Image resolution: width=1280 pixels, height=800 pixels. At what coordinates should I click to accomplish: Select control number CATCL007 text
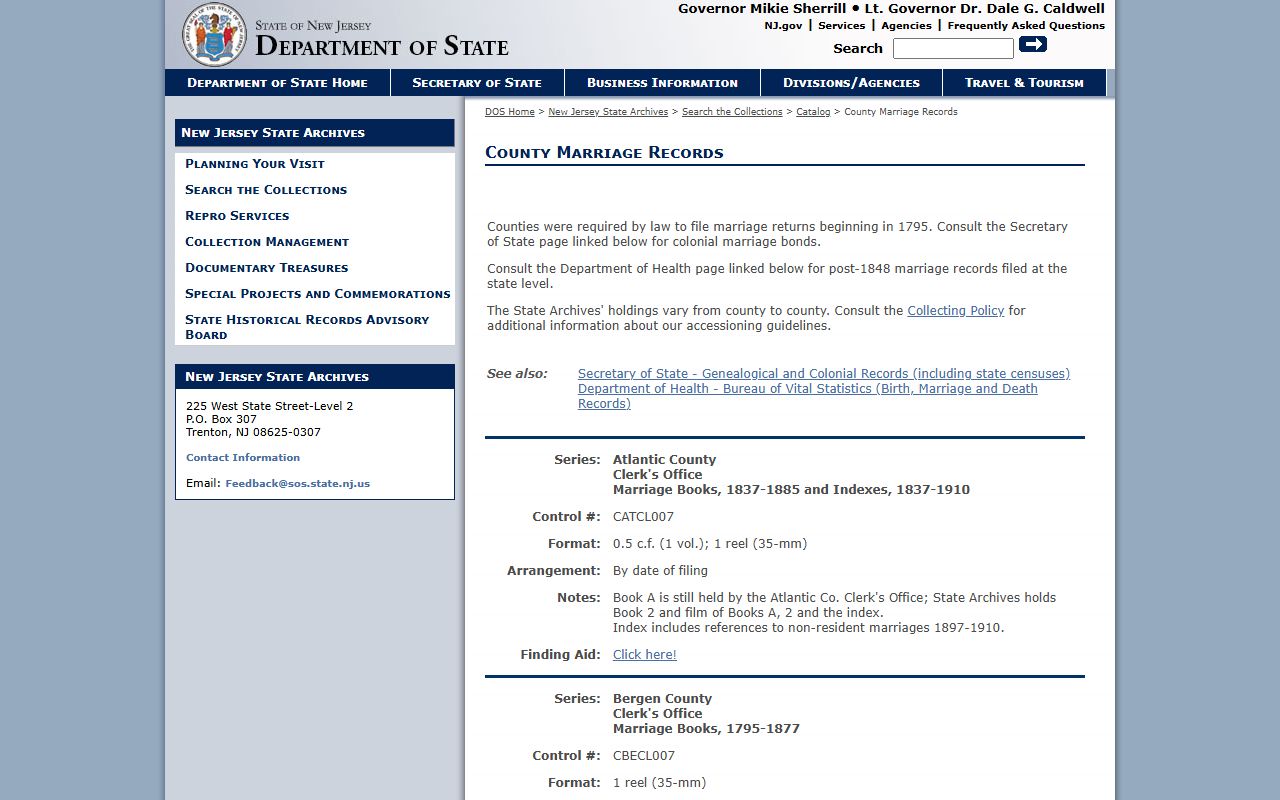coord(643,517)
